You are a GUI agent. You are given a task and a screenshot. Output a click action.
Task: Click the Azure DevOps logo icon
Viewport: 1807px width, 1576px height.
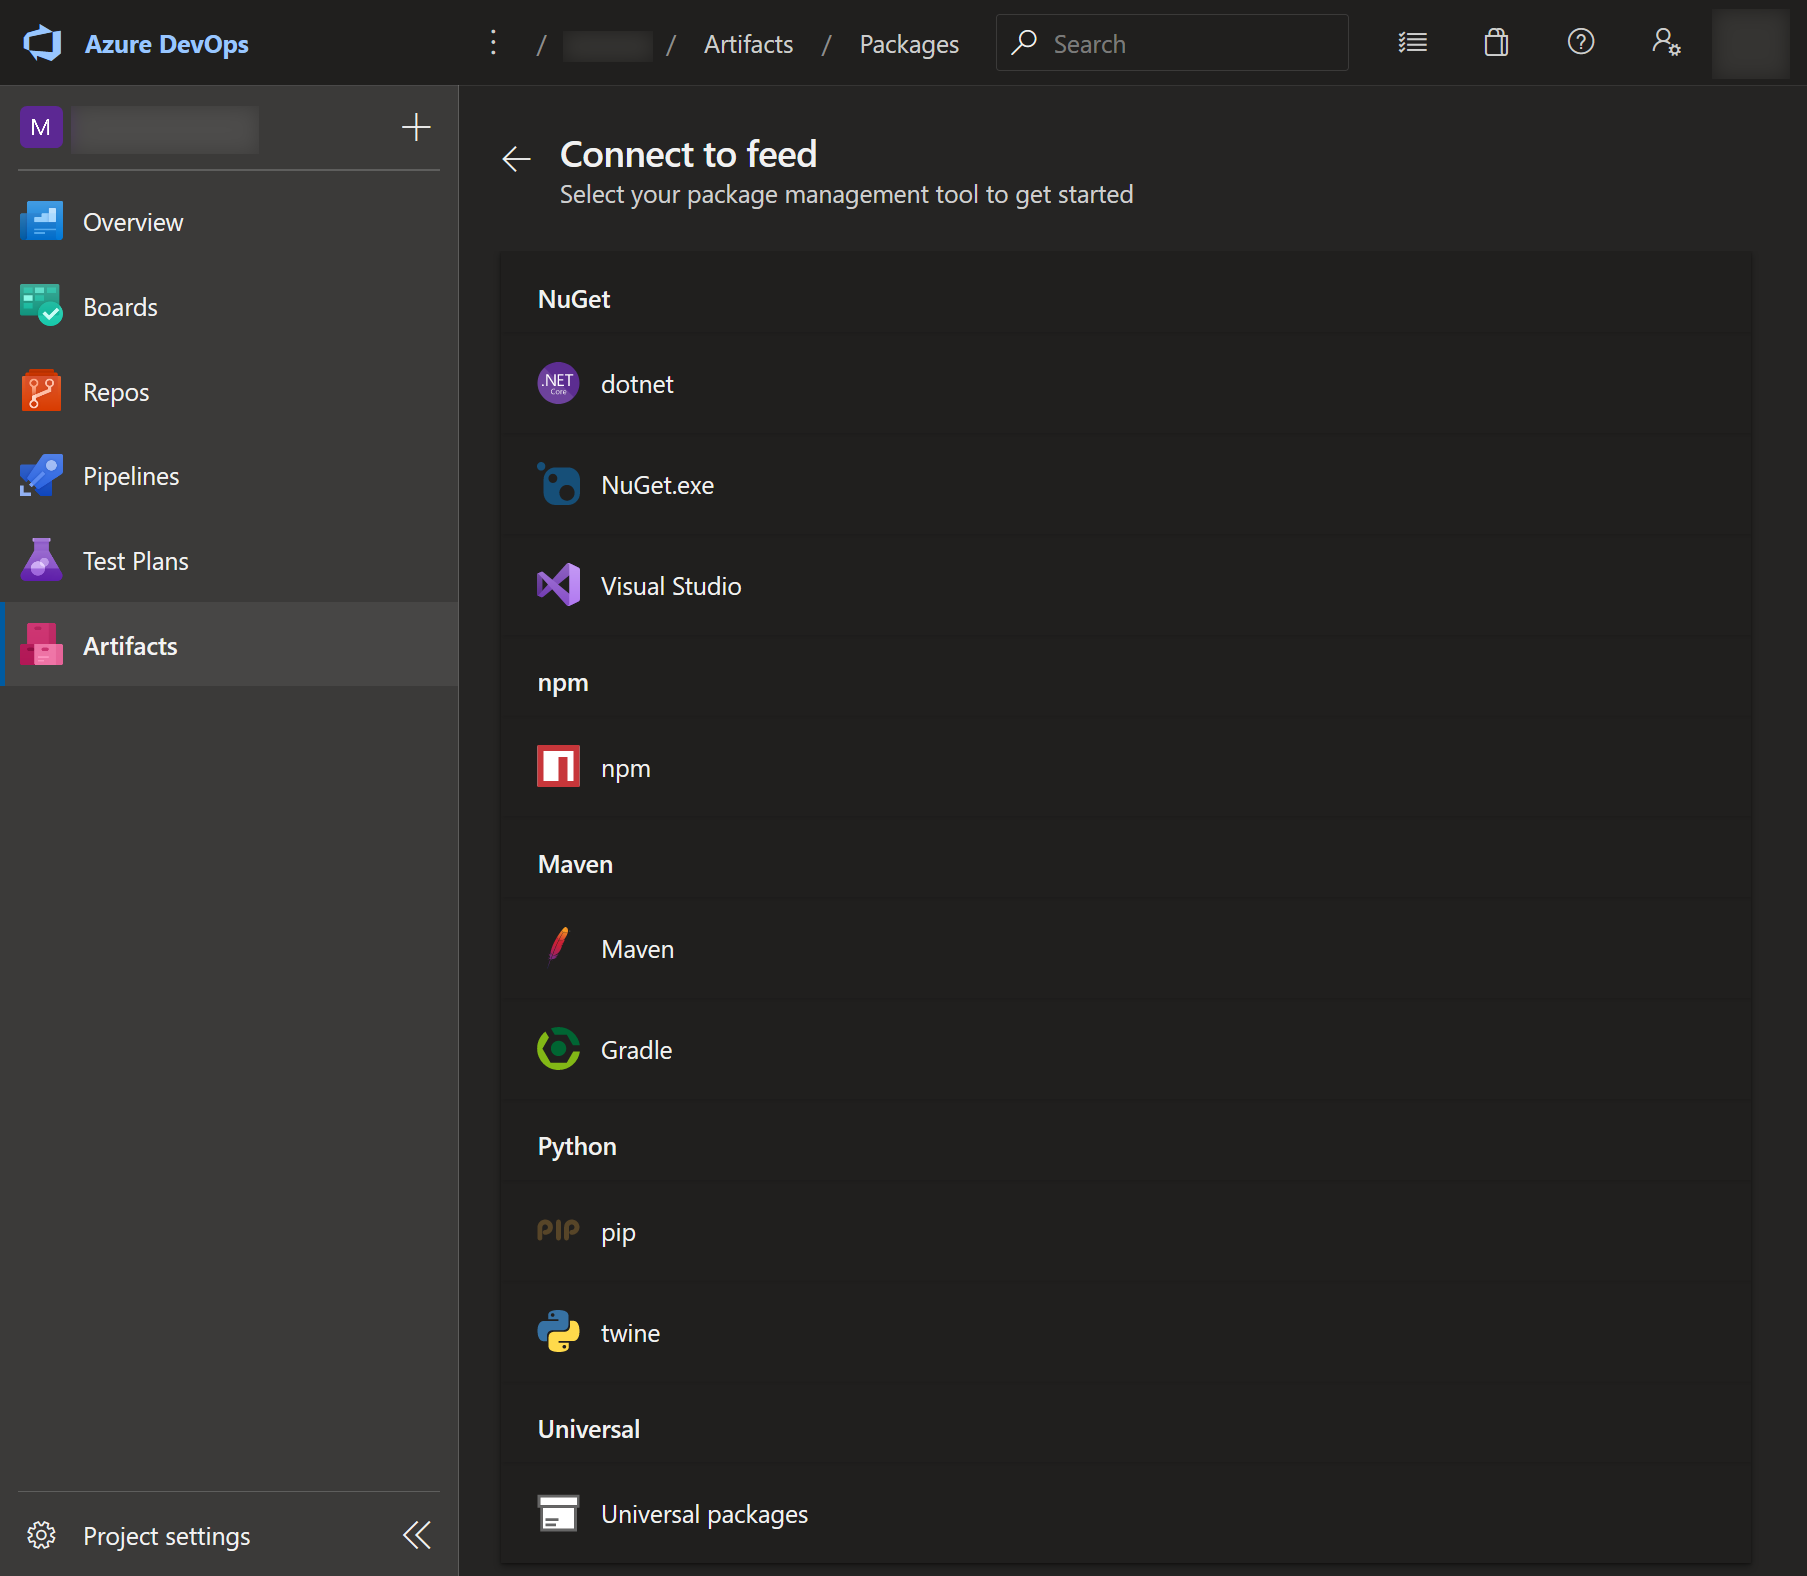(42, 44)
